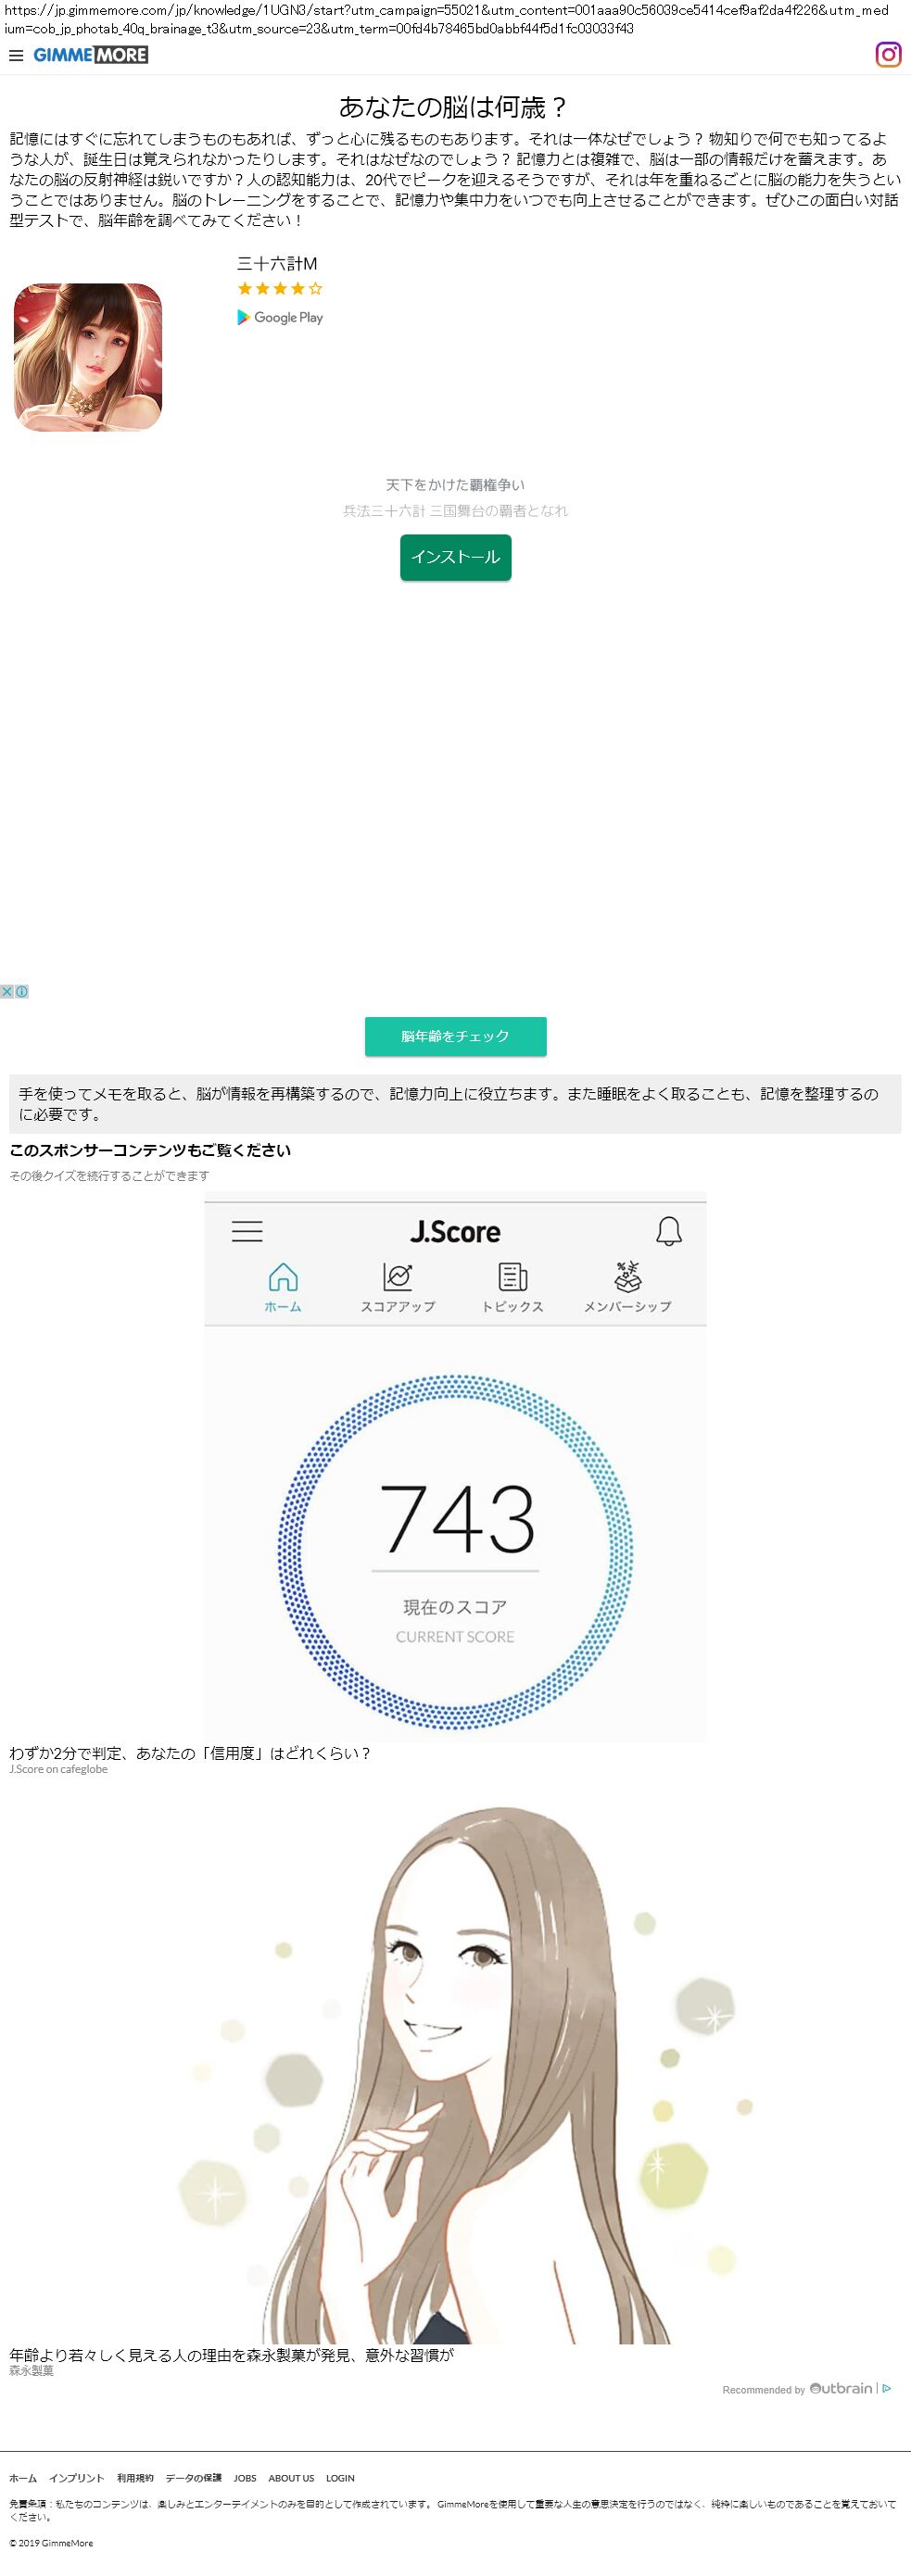Go to ホーム in the footer

[x=23, y=2478]
